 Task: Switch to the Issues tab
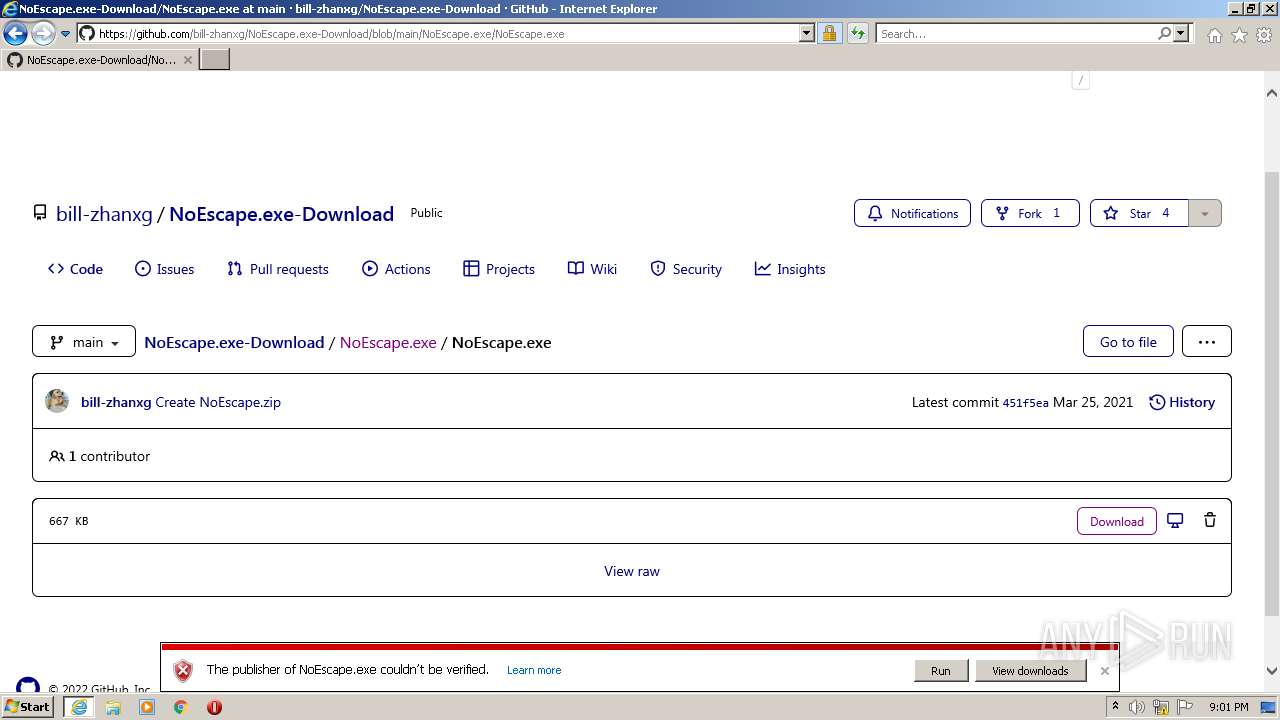tap(164, 269)
